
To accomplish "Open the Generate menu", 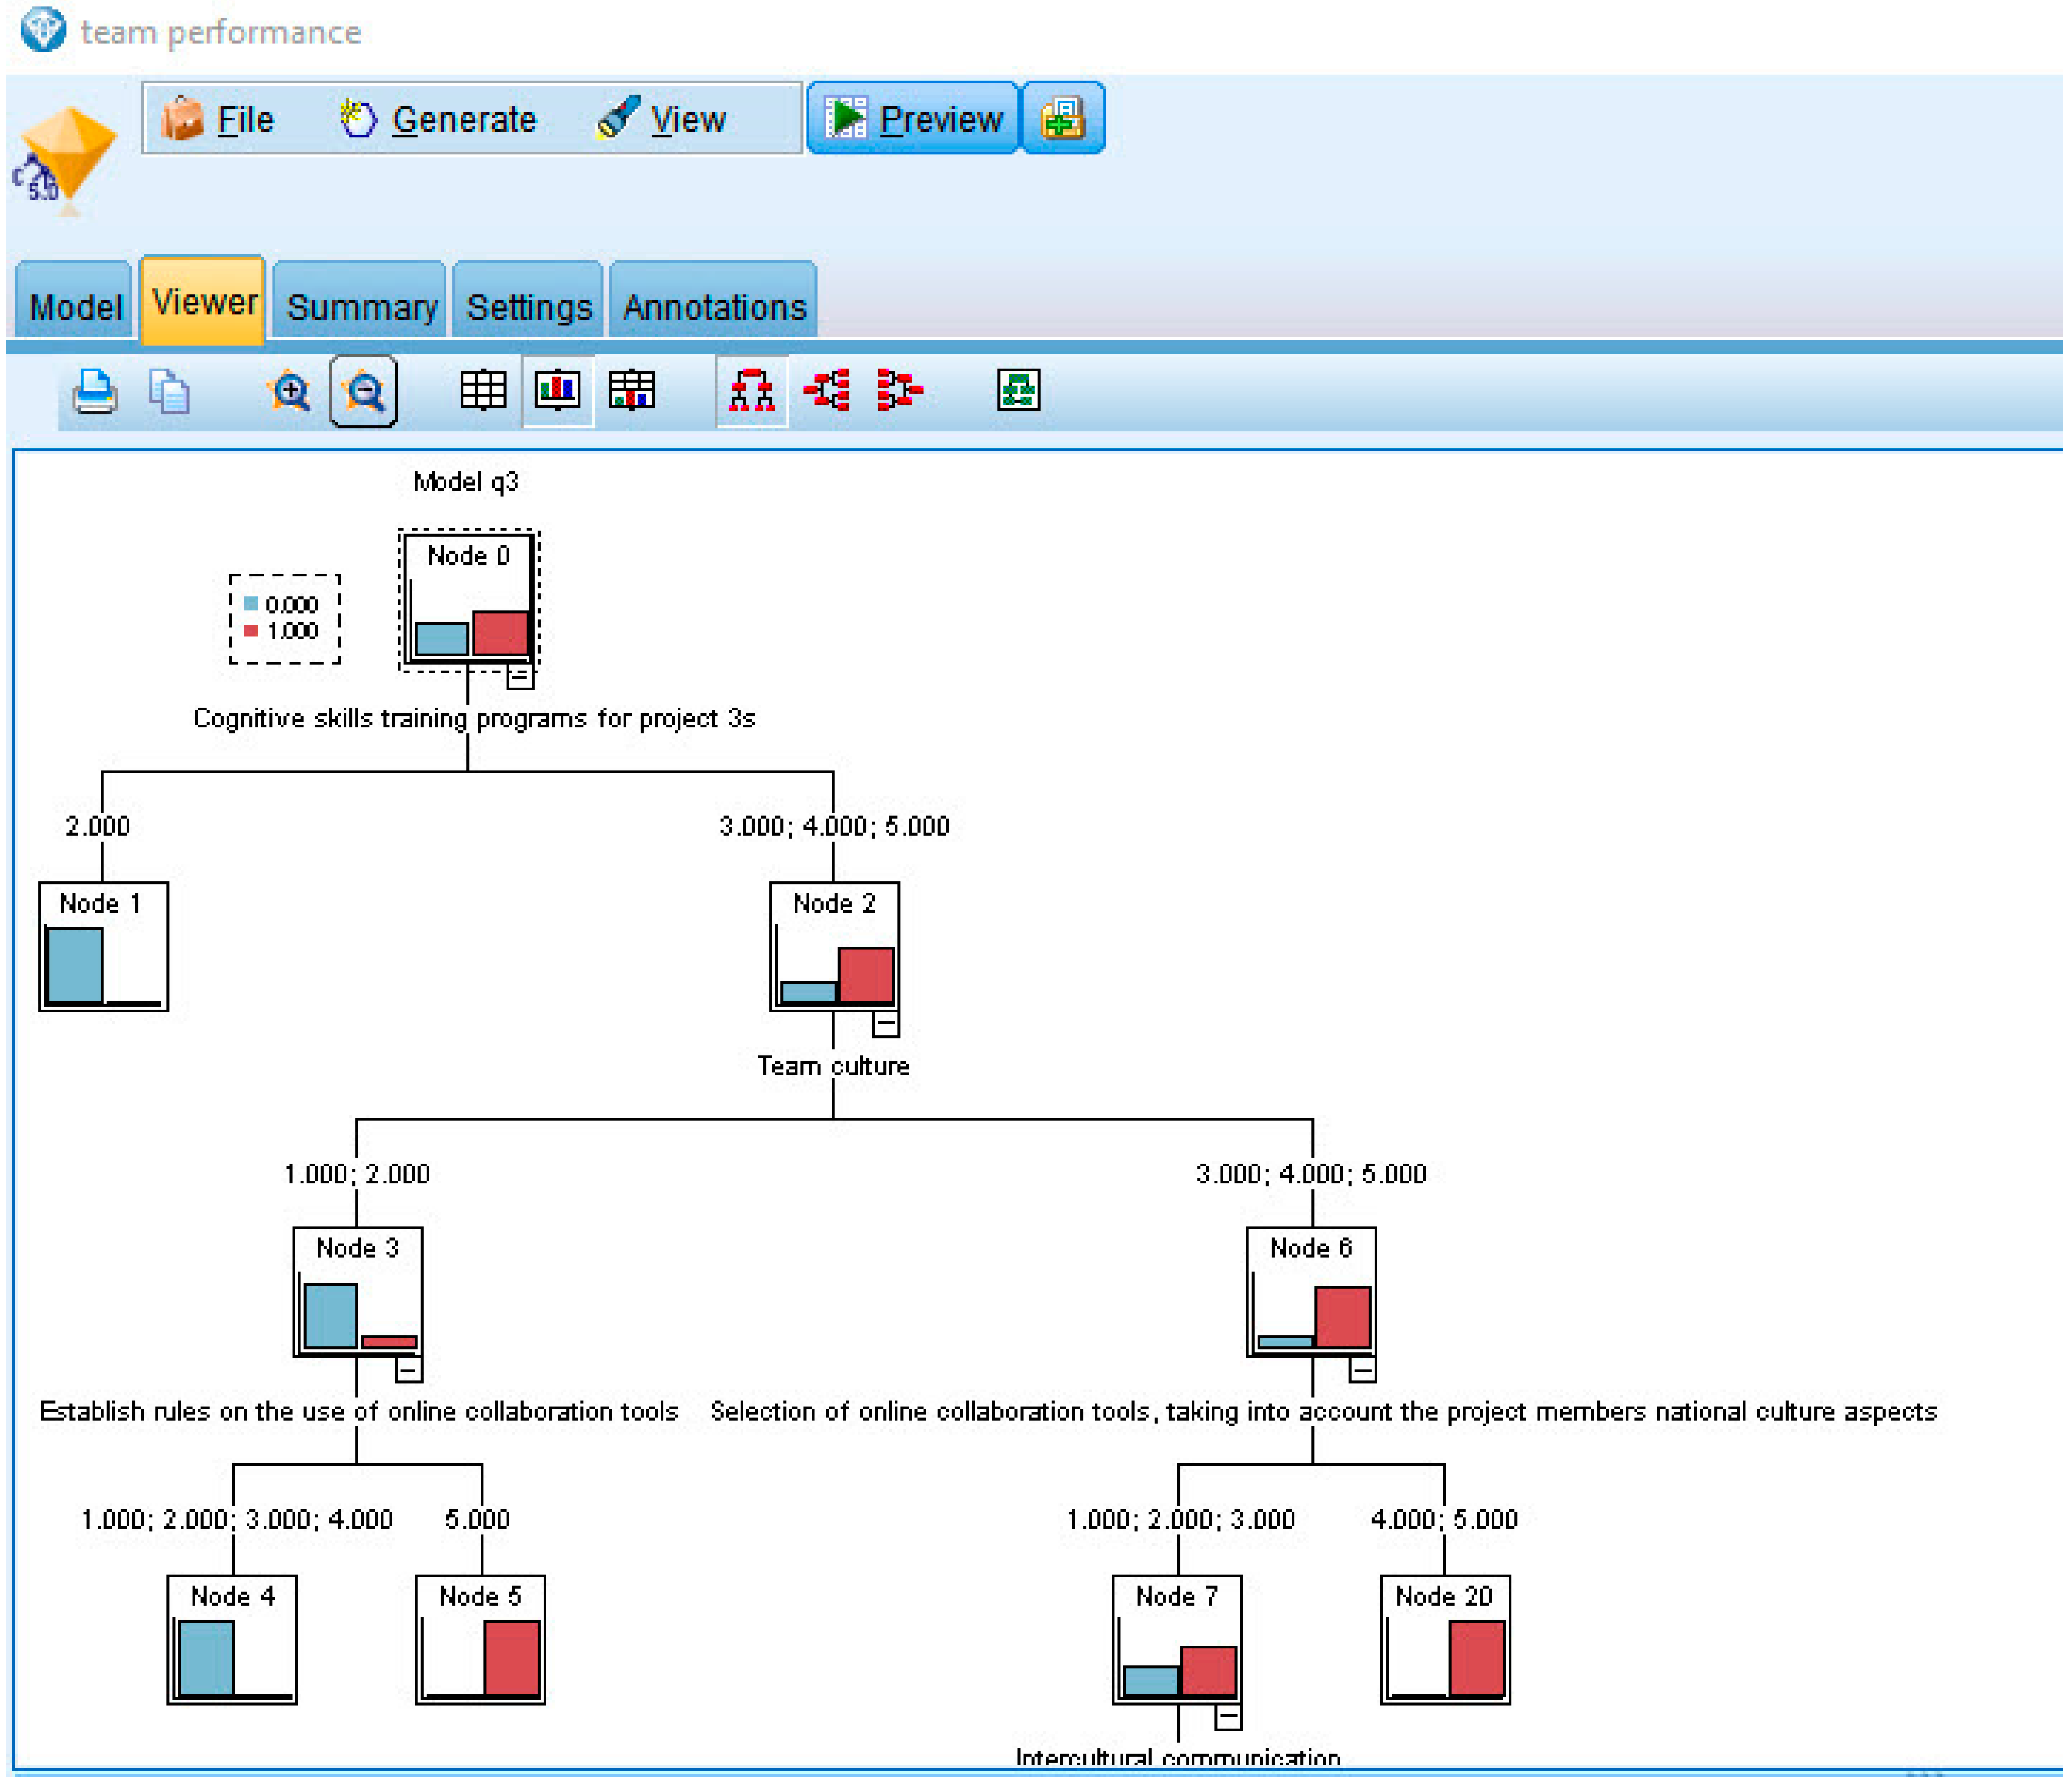I will [x=439, y=120].
